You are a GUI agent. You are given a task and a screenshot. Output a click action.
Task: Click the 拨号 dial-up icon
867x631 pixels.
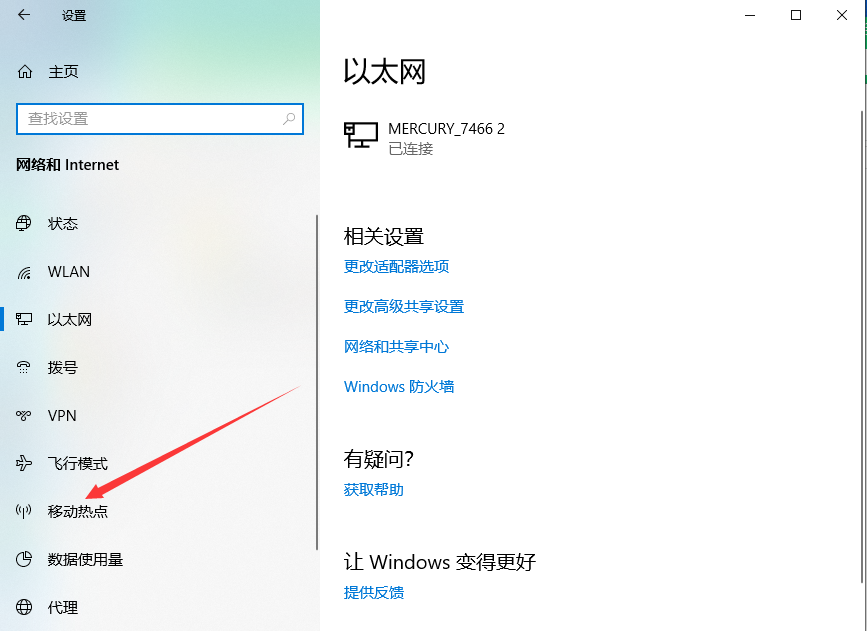click(x=24, y=367)
